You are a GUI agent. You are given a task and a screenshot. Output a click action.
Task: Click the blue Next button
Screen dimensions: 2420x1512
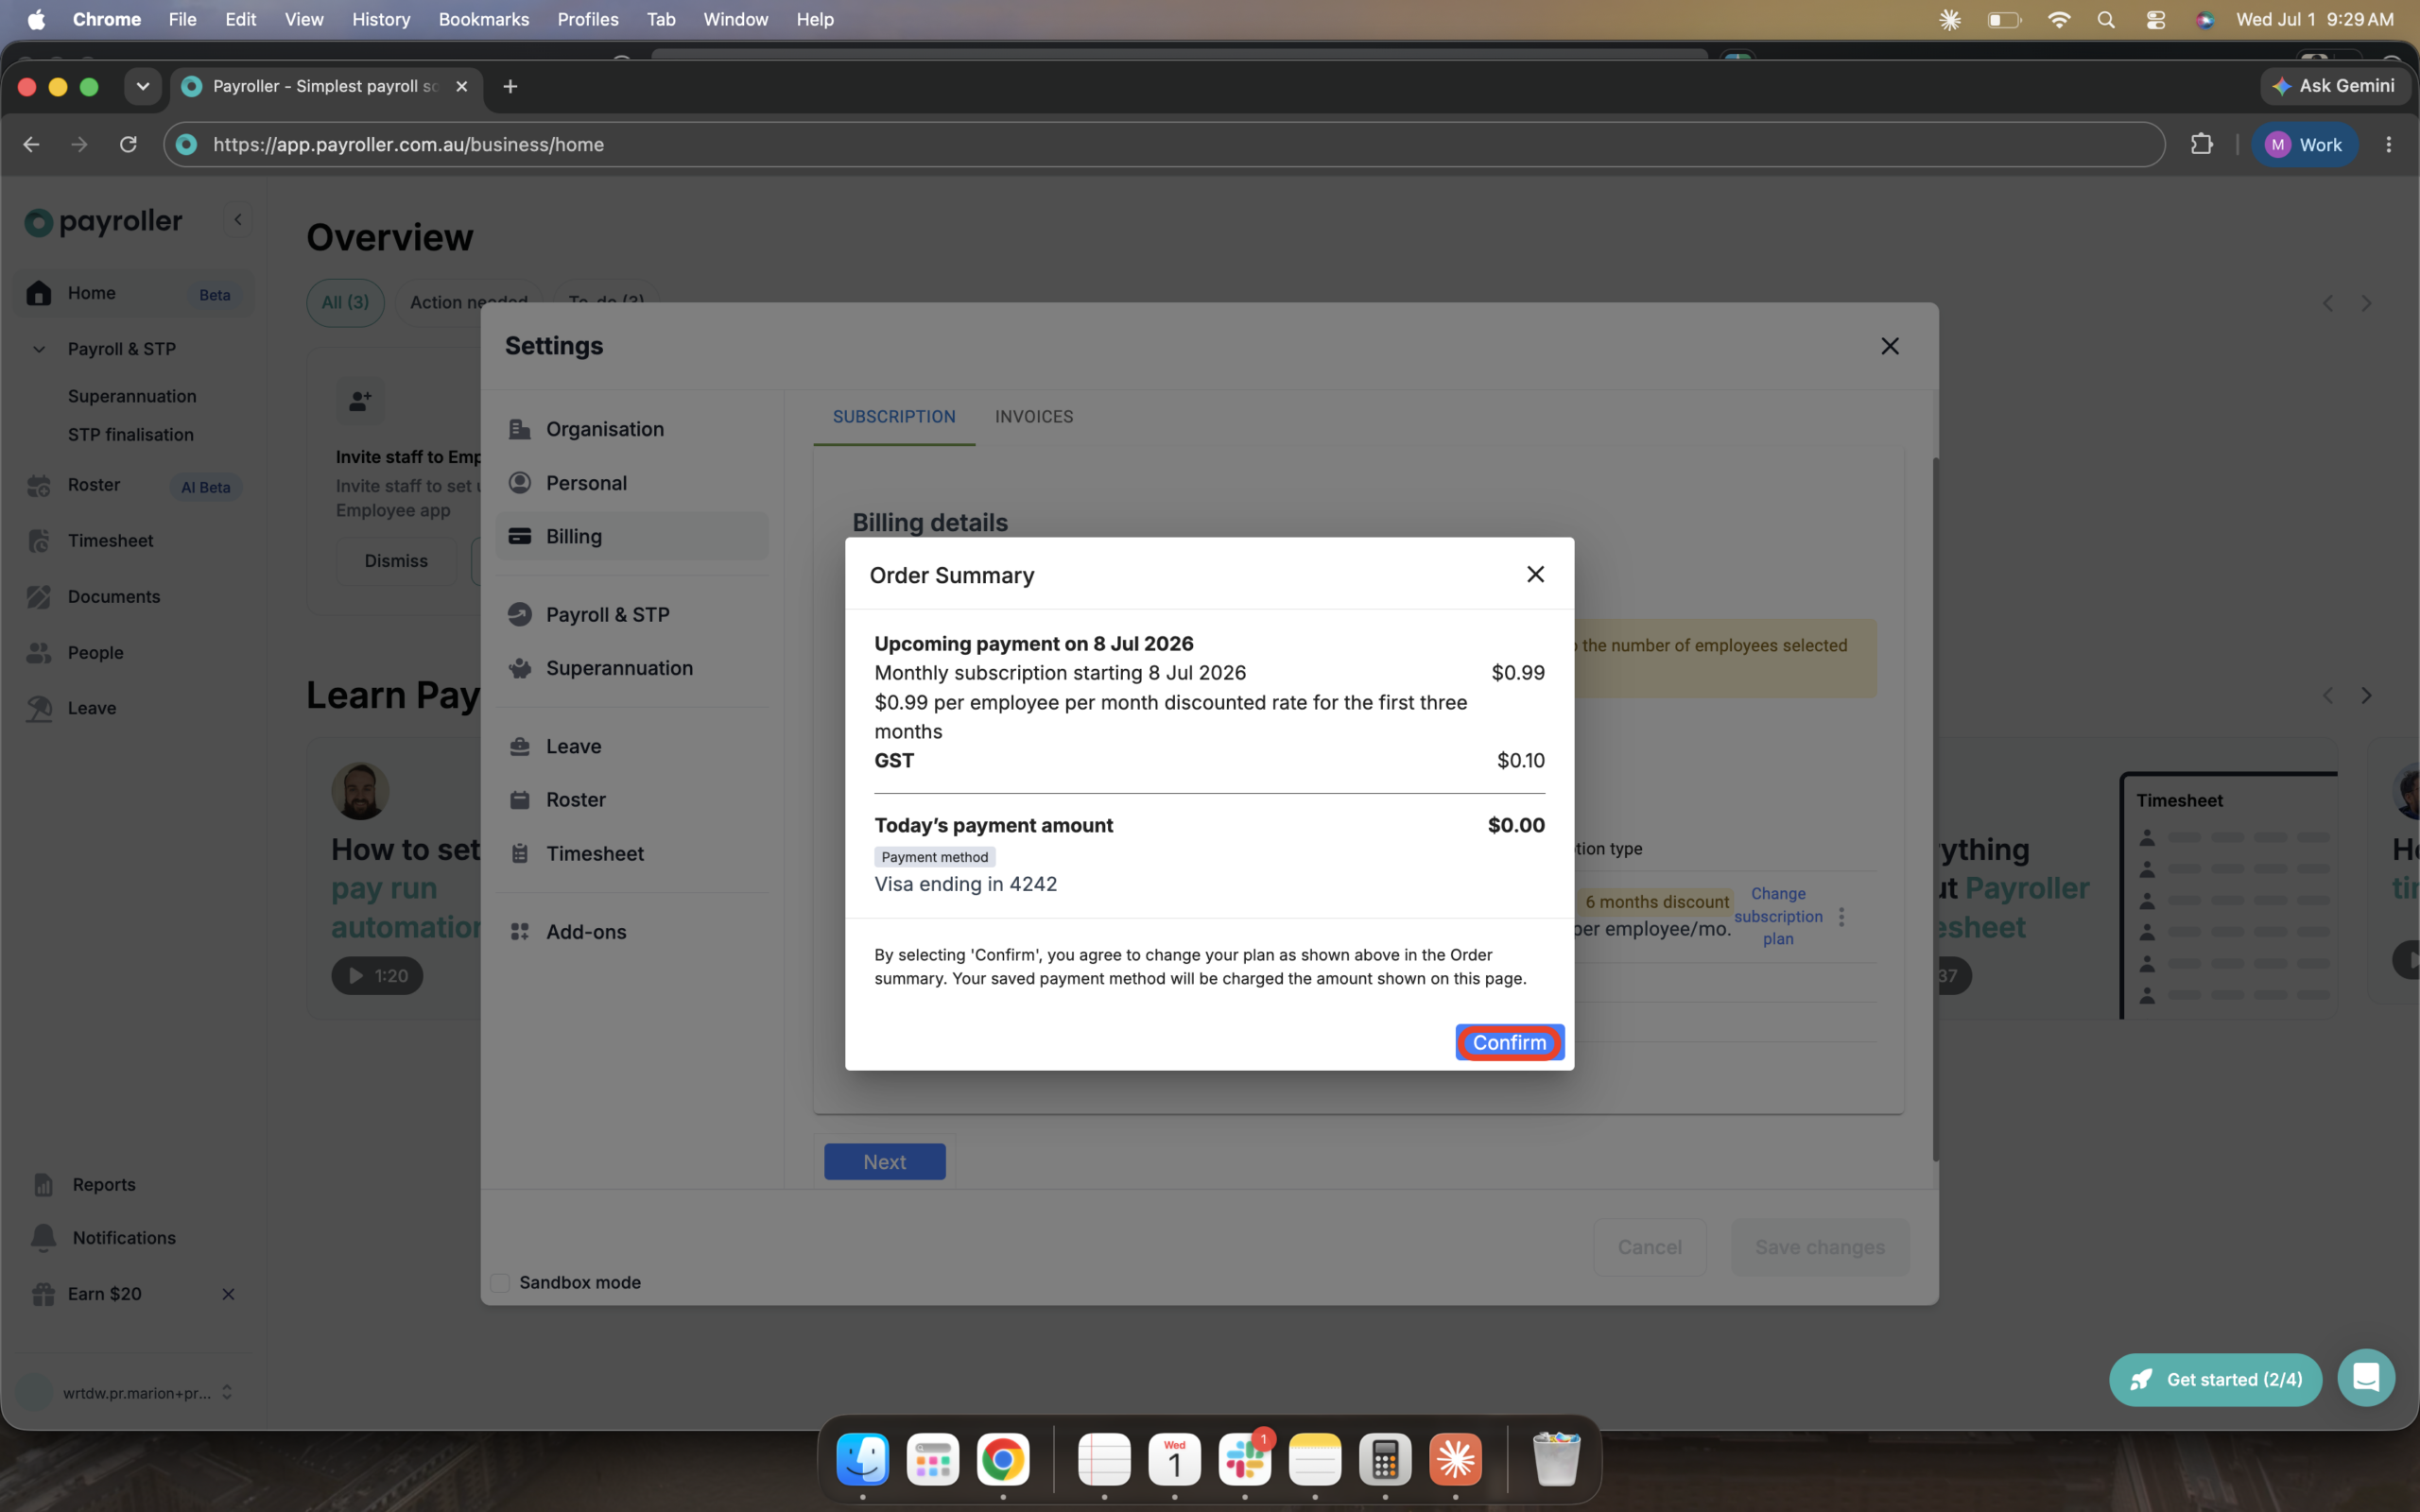click(x=884, y=1162)
